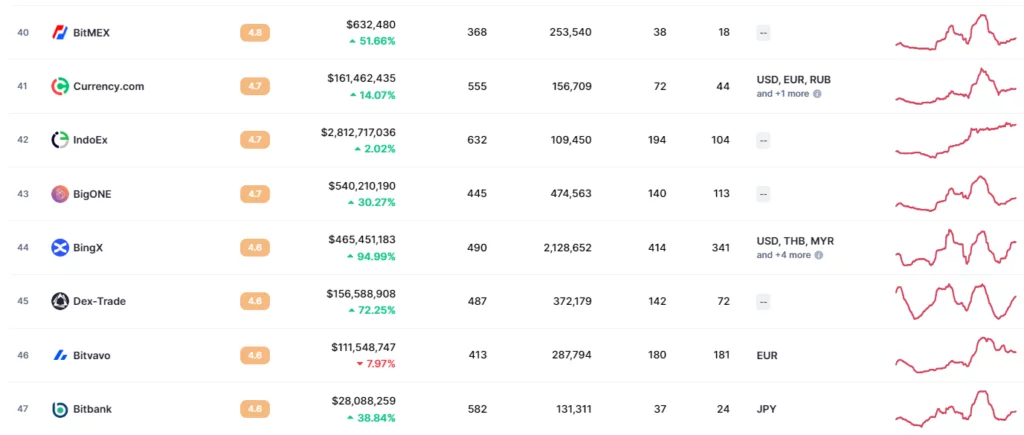View the BingX 7-day volume sparkline chart

tap(955, 247)
